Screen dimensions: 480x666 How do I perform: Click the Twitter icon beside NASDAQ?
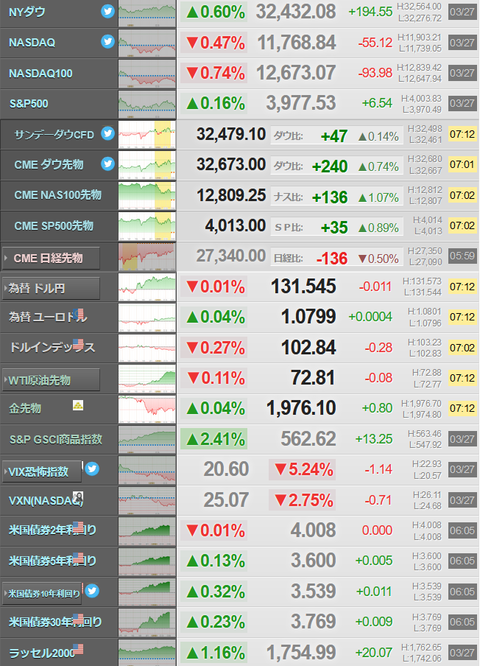[108, 42]
